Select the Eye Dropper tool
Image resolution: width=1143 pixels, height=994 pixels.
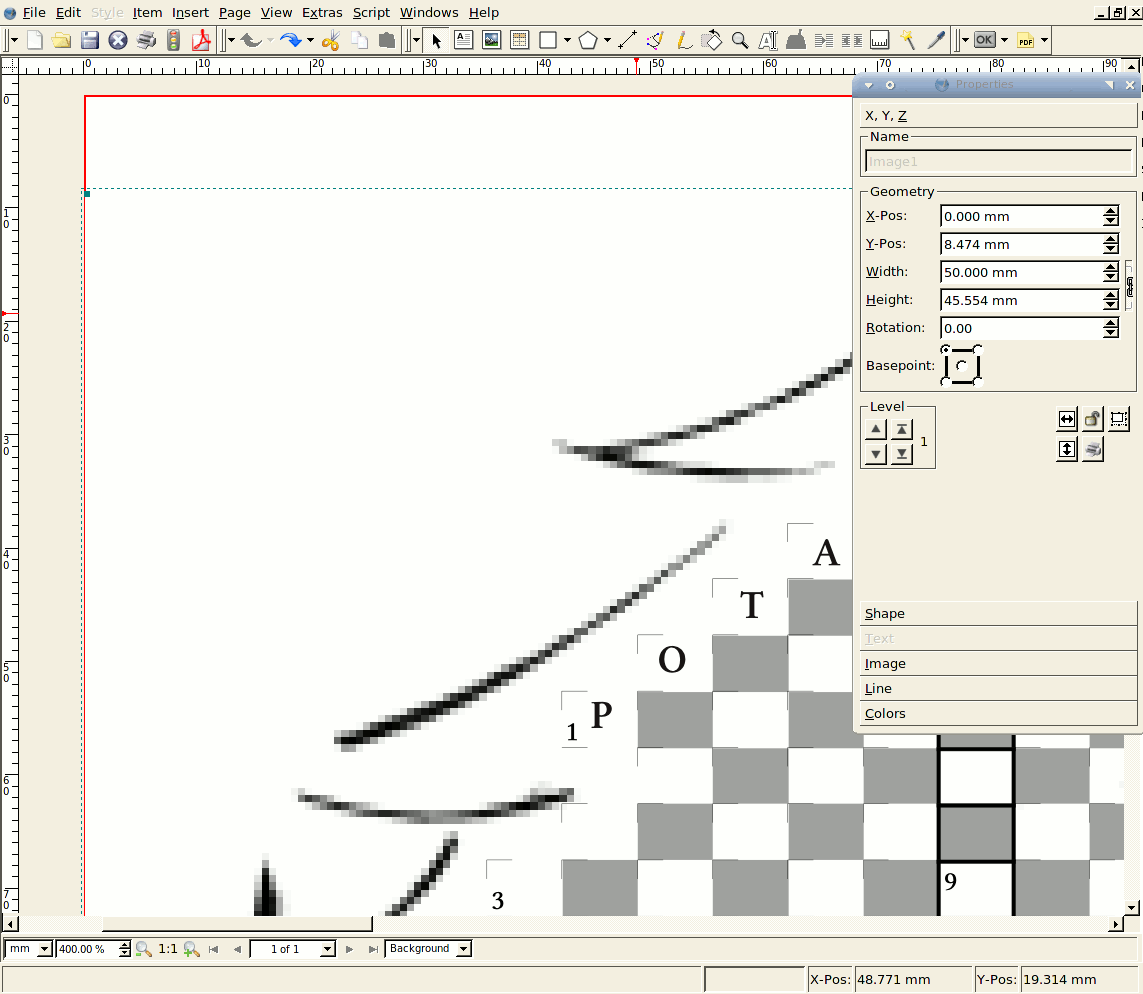(x=936, y=40)
